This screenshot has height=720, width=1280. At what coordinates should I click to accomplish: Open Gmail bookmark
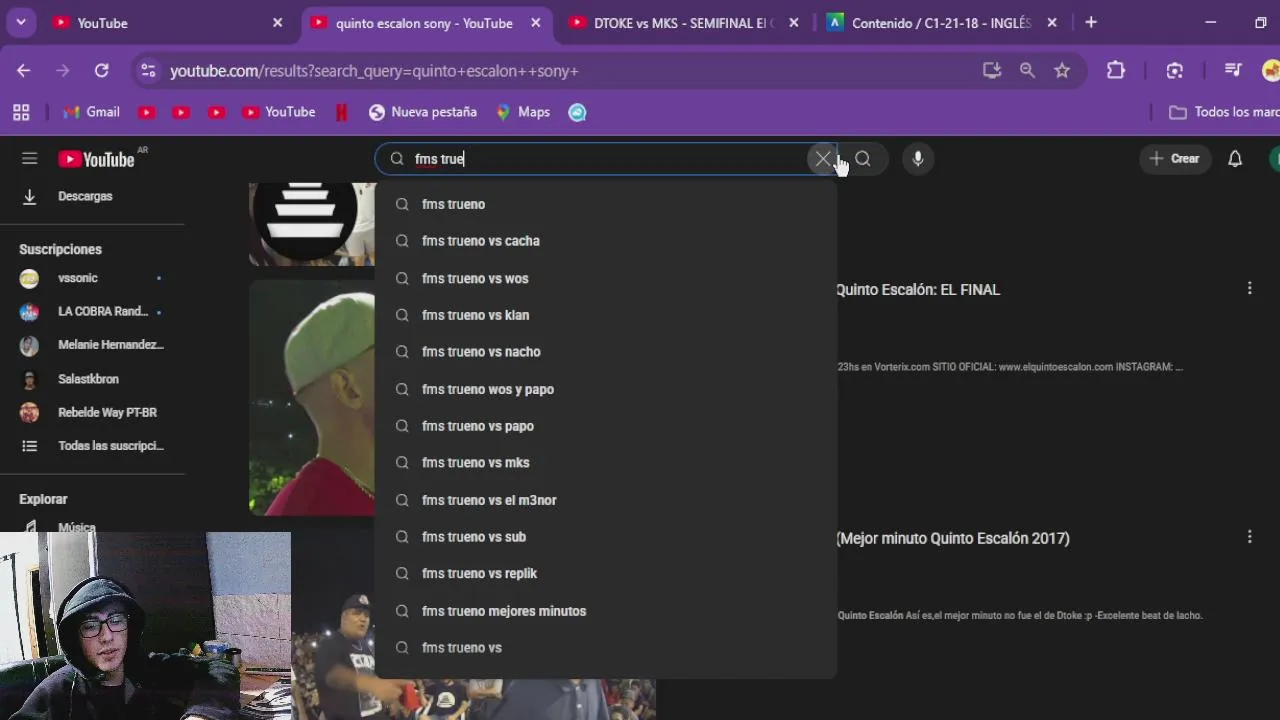(x=91, y=112)
